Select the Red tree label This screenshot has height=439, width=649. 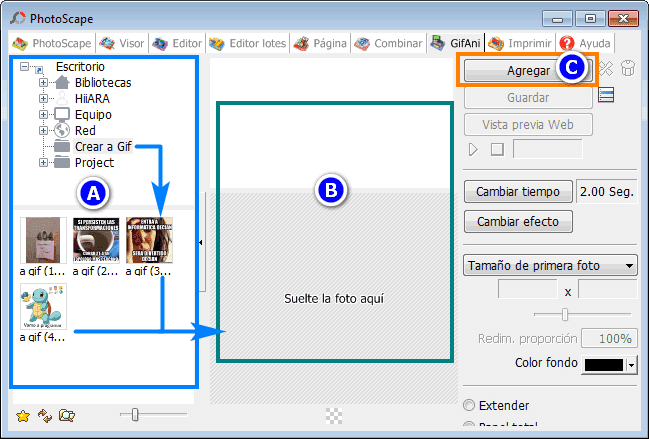85,130
